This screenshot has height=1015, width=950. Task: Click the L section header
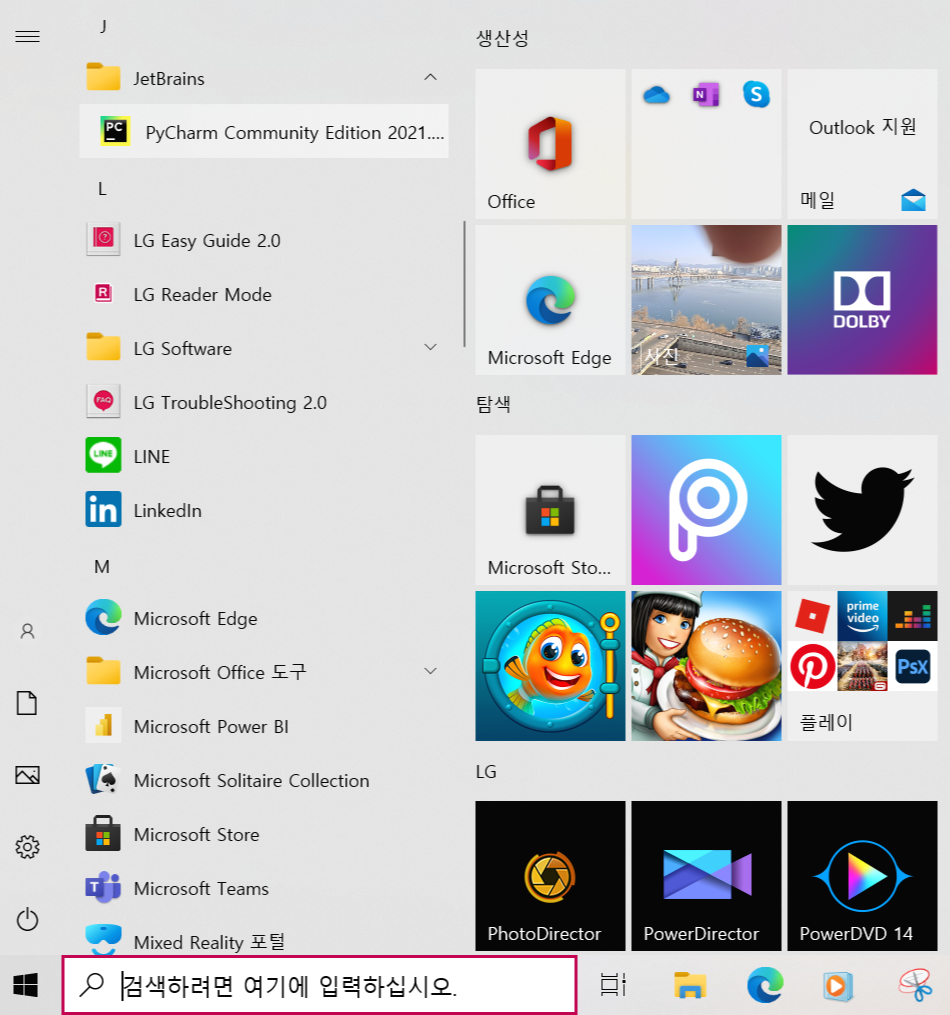point(102,188)
